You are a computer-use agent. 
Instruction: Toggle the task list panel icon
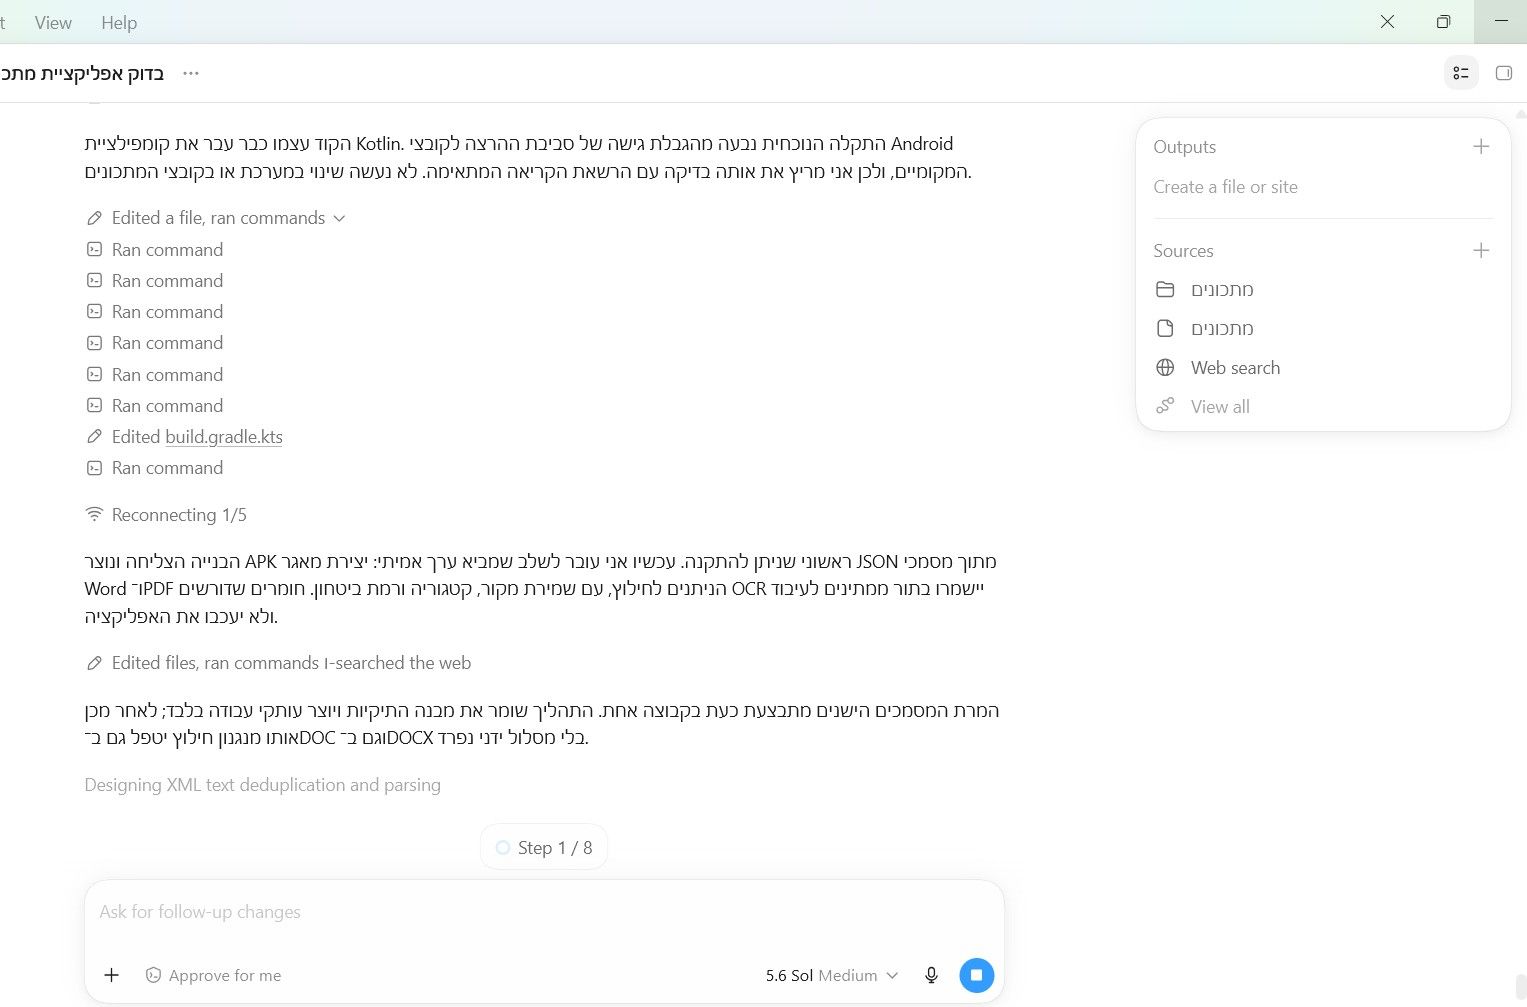point(1461,73)
